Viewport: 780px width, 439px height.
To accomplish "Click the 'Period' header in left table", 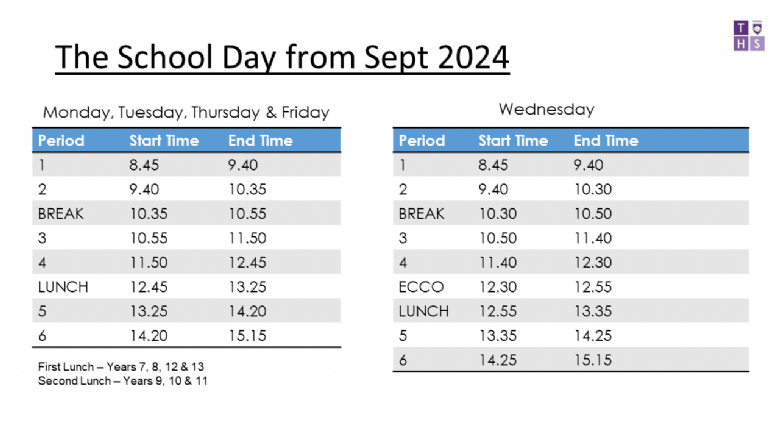I will (x=61, y=141).
